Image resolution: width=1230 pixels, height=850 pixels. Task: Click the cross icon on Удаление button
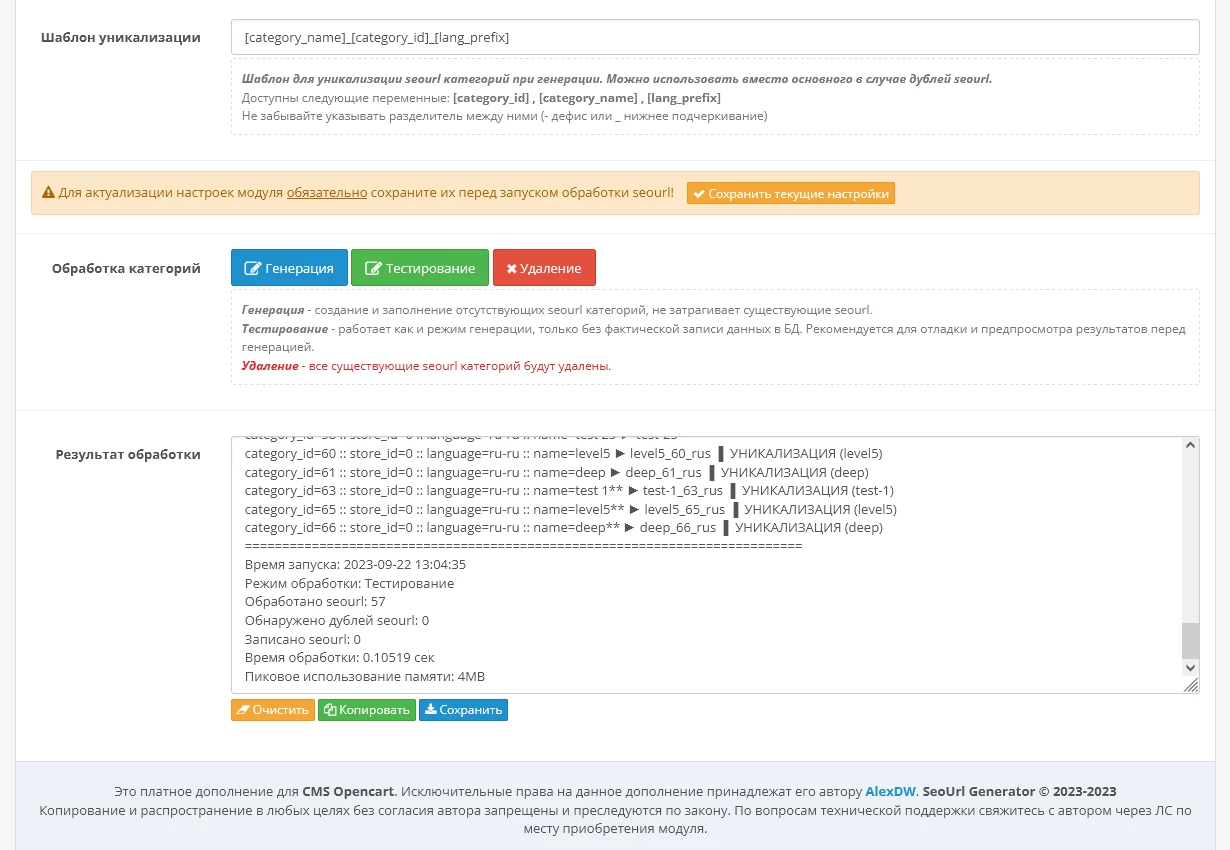click(x=511, y=268)
